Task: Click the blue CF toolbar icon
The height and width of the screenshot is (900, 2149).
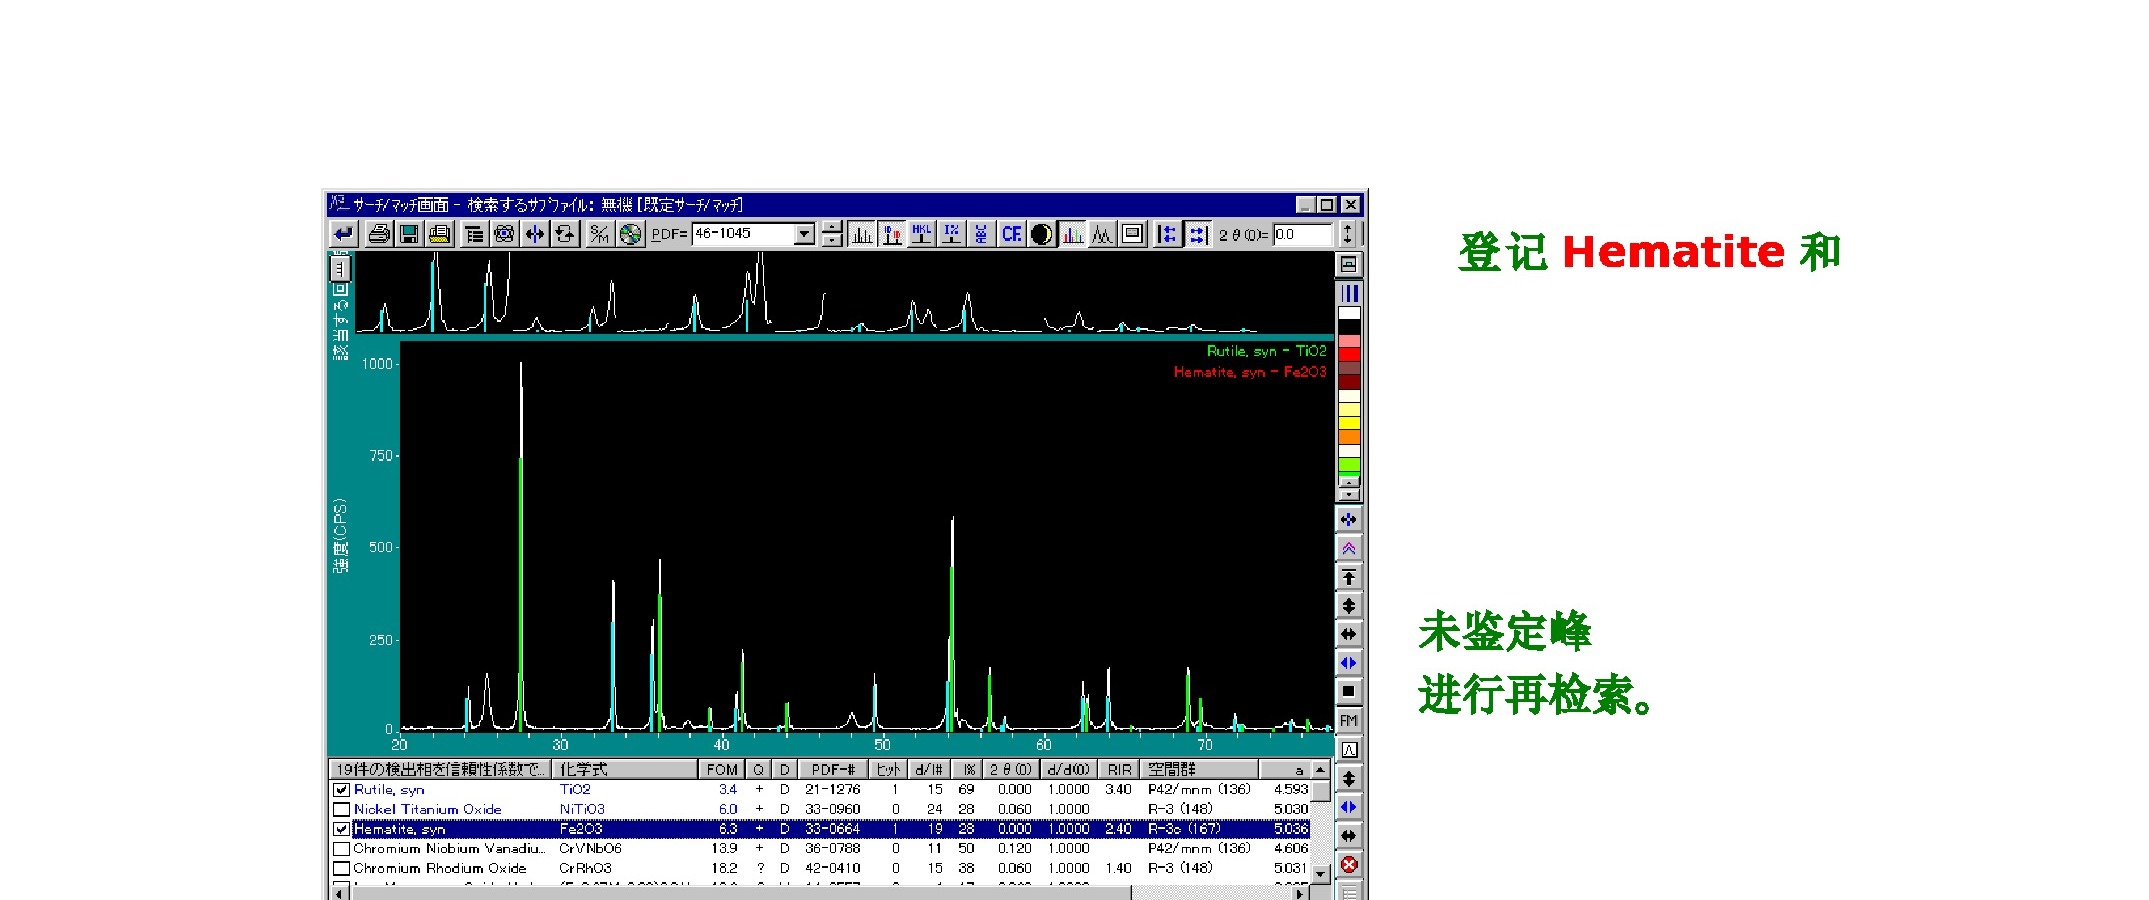Action: pyautogui.click(x=1011, y=234)
